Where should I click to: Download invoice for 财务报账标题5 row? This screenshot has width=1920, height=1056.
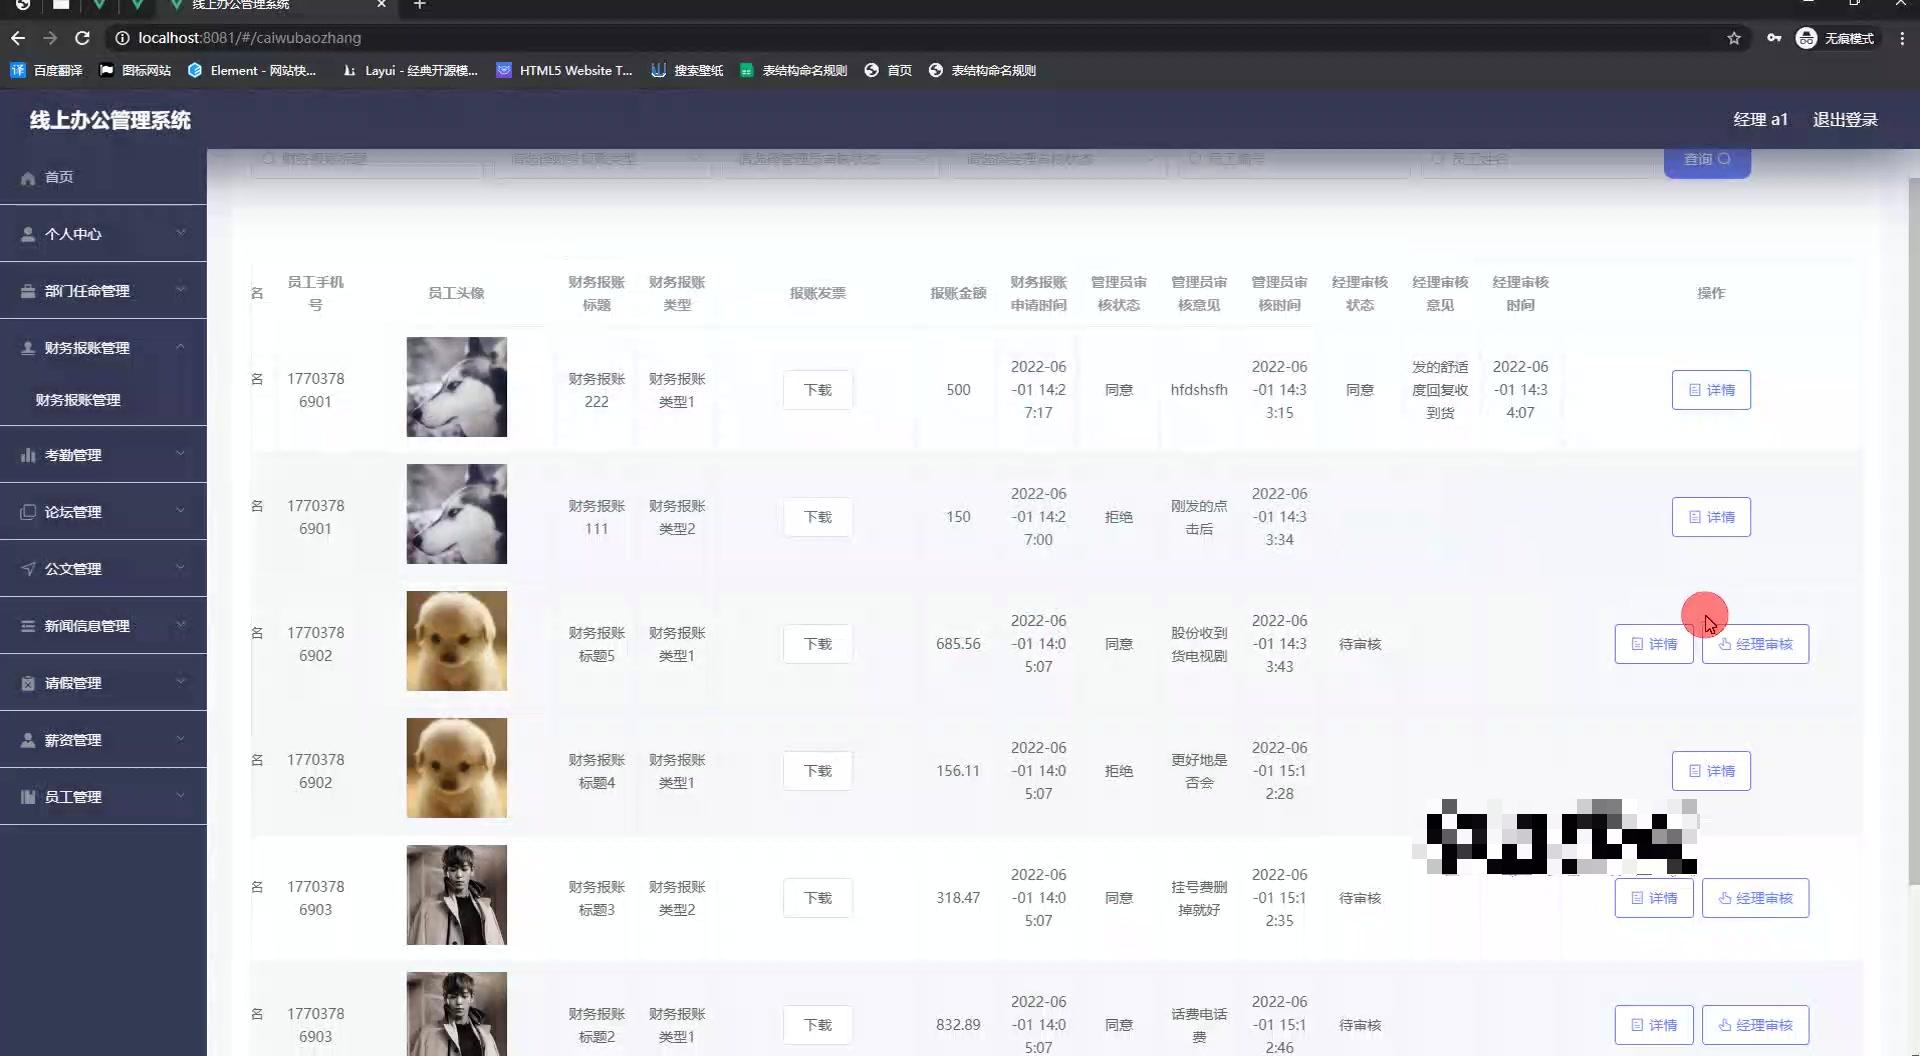coord(818,644)
